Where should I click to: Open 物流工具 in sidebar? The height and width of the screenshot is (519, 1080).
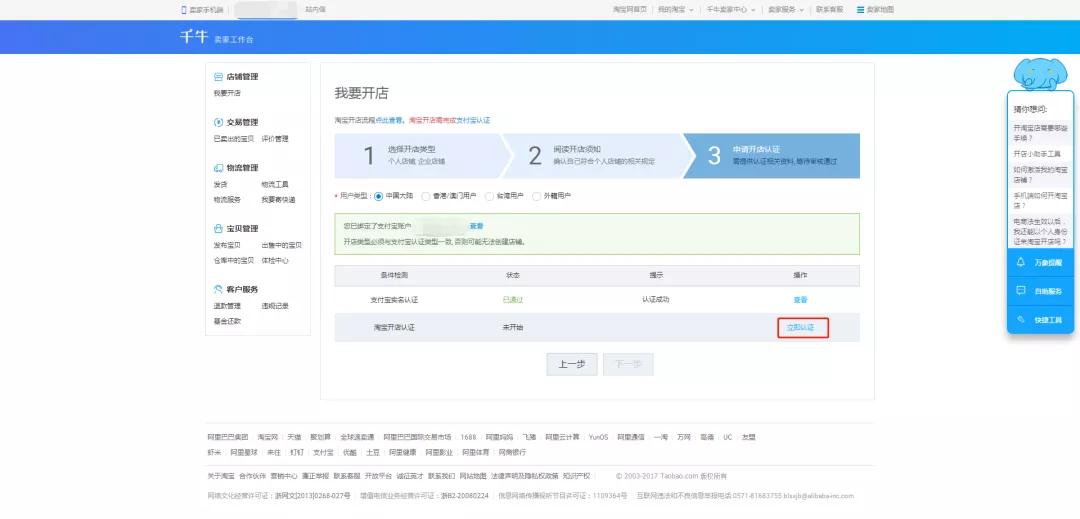[275, 184]
